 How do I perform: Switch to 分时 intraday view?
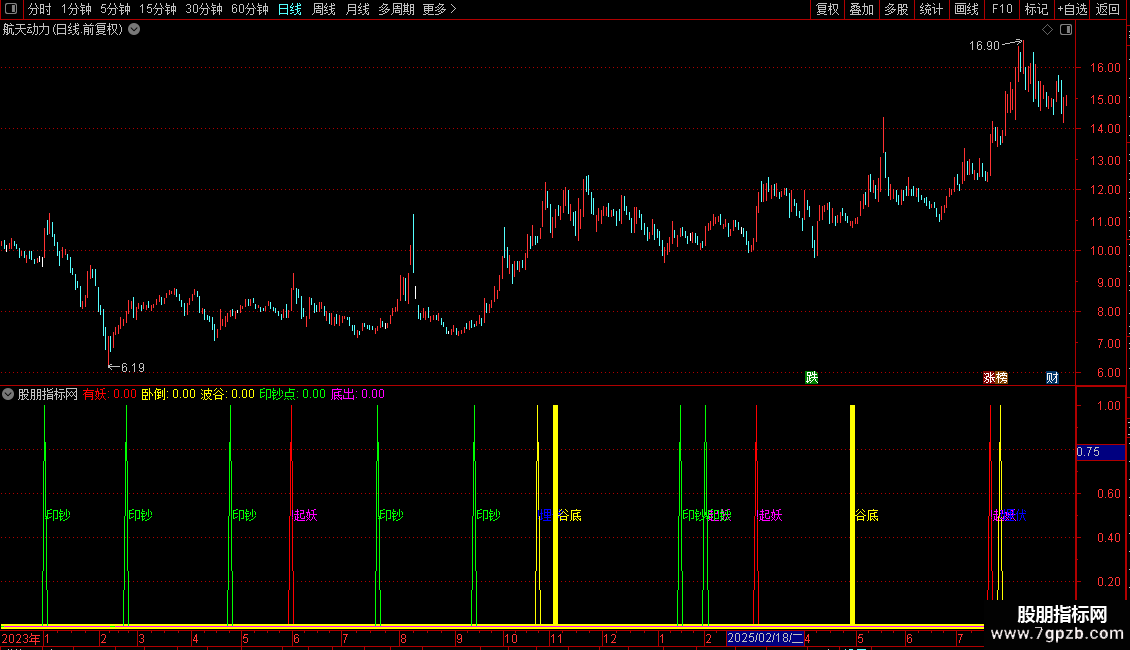[40, 9]
